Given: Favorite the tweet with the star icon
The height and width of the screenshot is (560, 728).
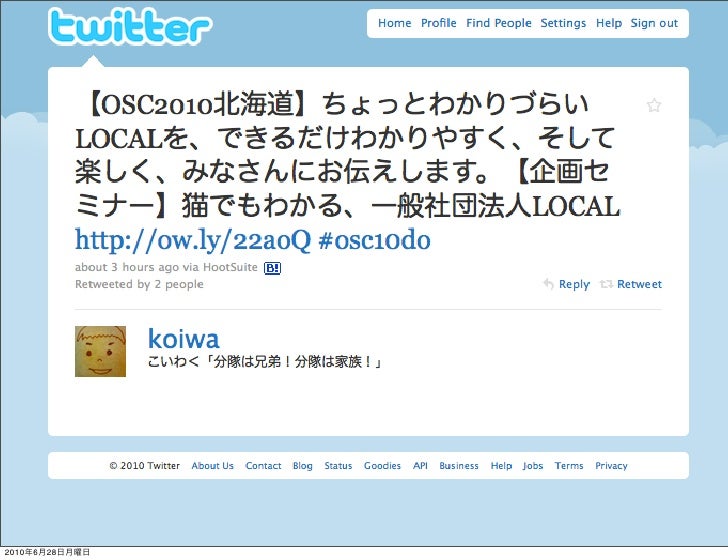Looking at the screenshot, I should tap(654, 105).
